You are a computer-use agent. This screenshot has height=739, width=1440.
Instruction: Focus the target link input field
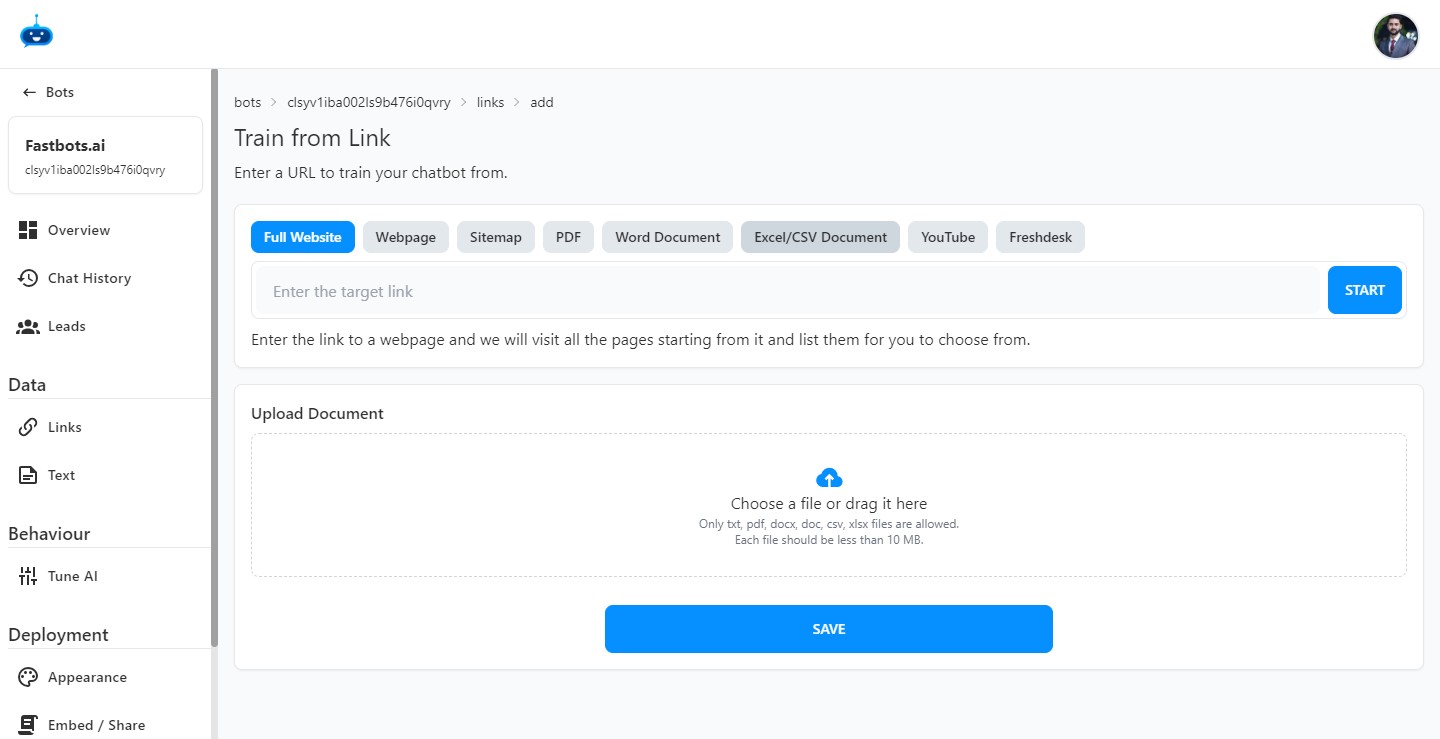click(788, 291)
